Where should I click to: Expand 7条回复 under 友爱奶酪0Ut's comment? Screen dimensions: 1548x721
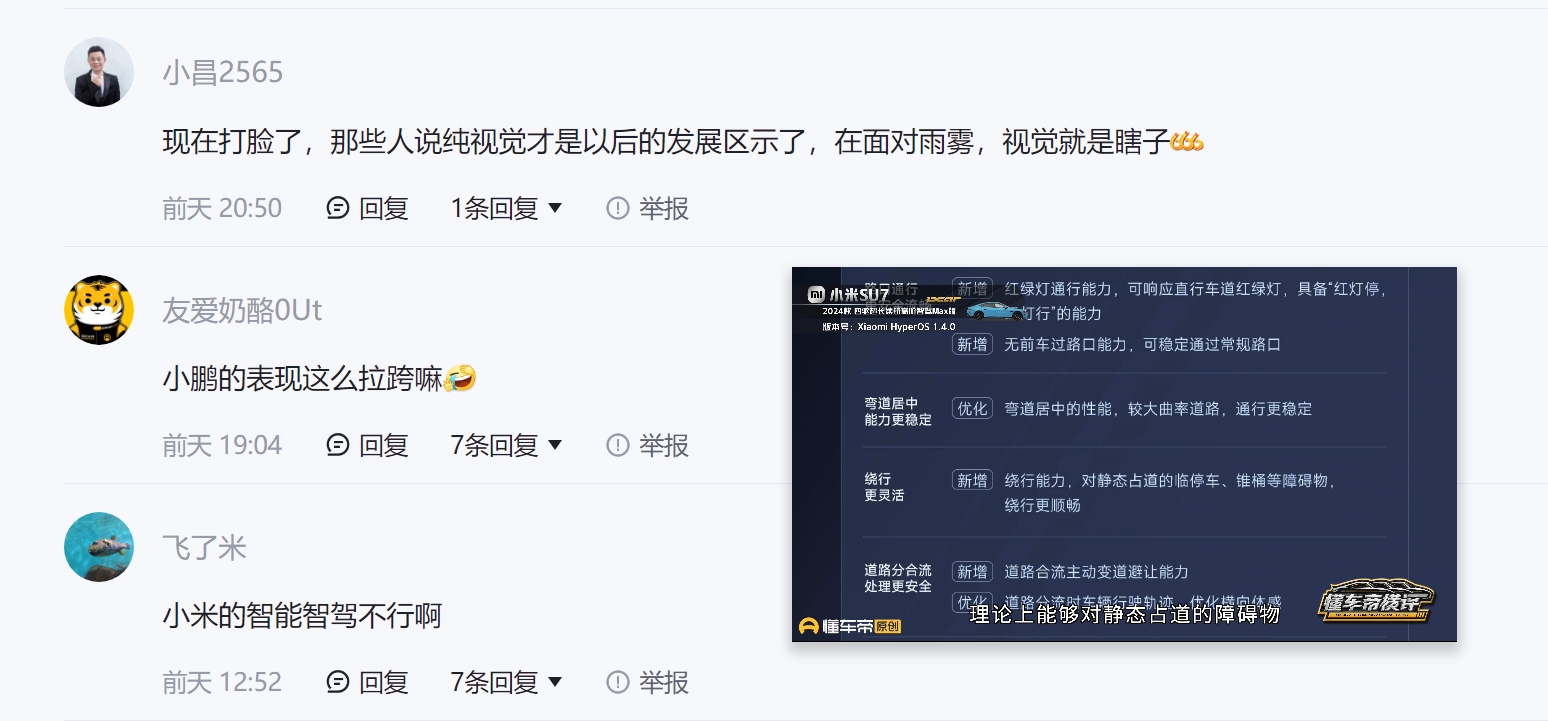pos(506,445)
